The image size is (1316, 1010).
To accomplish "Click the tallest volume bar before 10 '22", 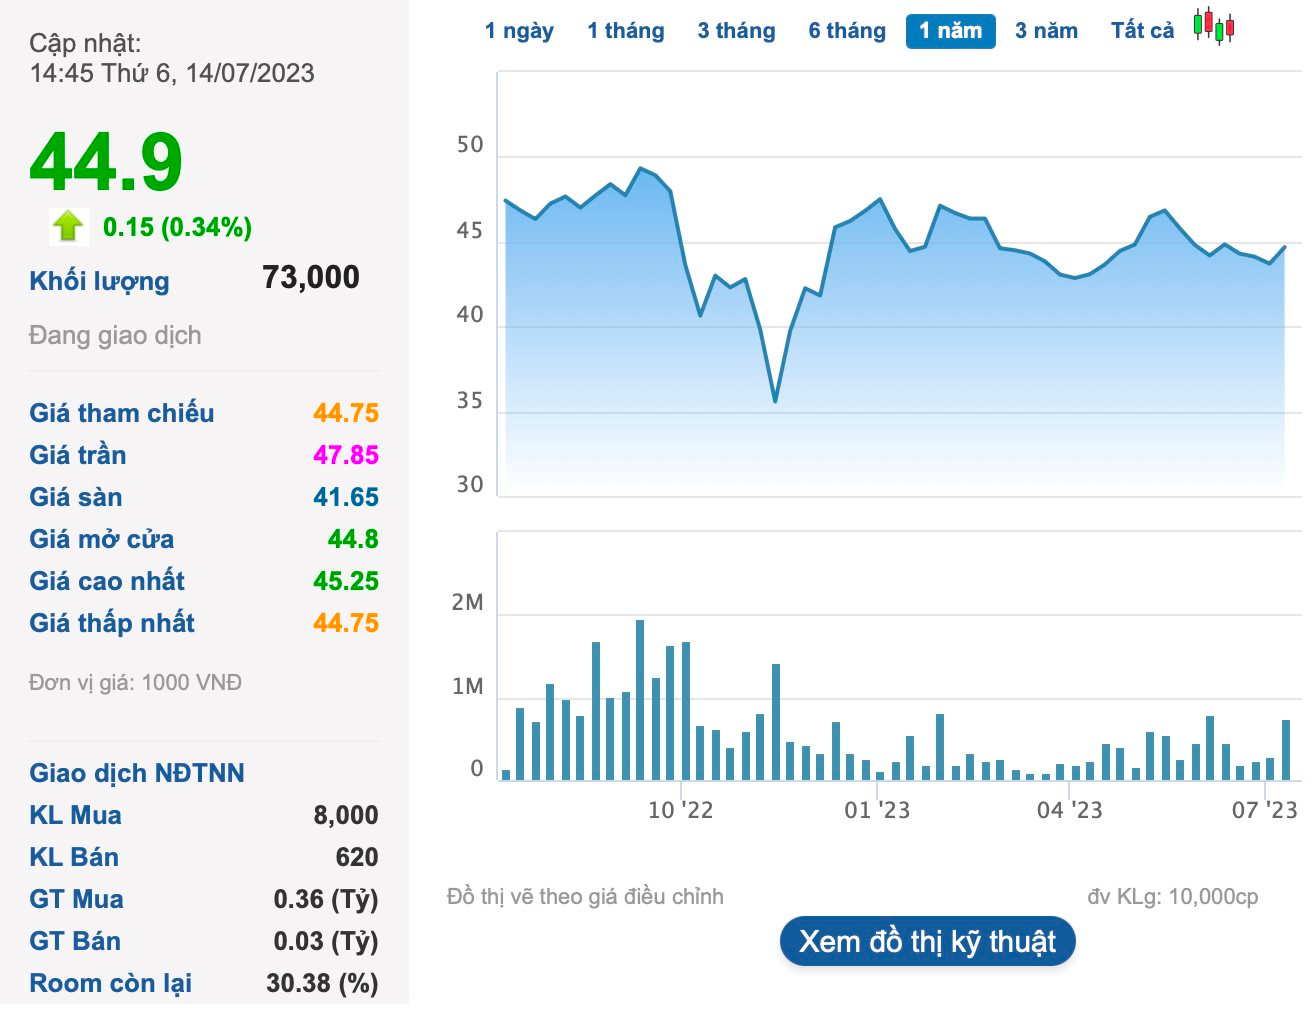I will (640, 700).
